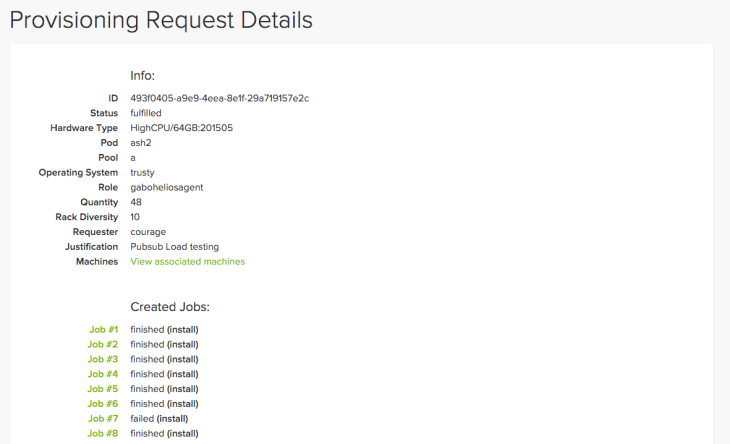Screen dimensions: 730x444
Task: Click the Created Jobs section heading
Action: tap(170, 307)
